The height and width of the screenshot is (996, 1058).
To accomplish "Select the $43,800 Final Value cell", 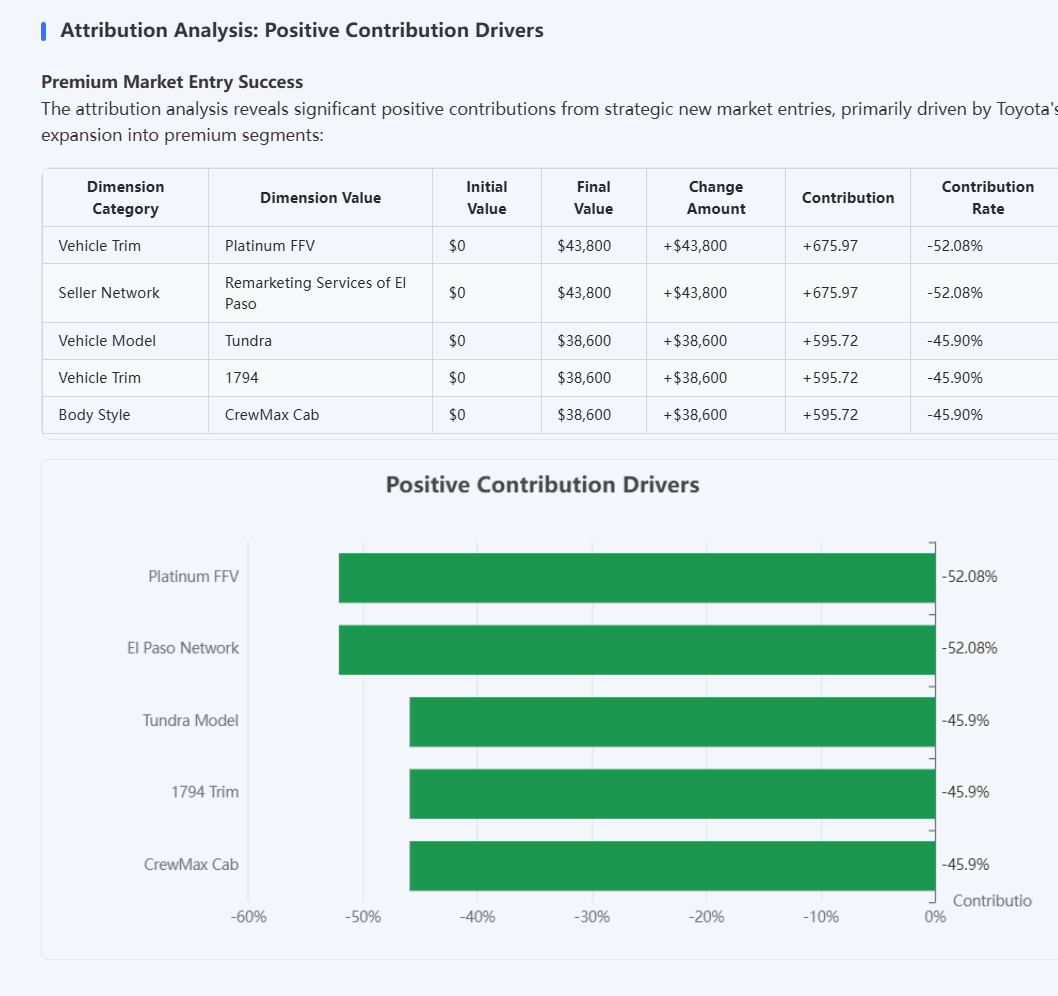I will [593, 245].
